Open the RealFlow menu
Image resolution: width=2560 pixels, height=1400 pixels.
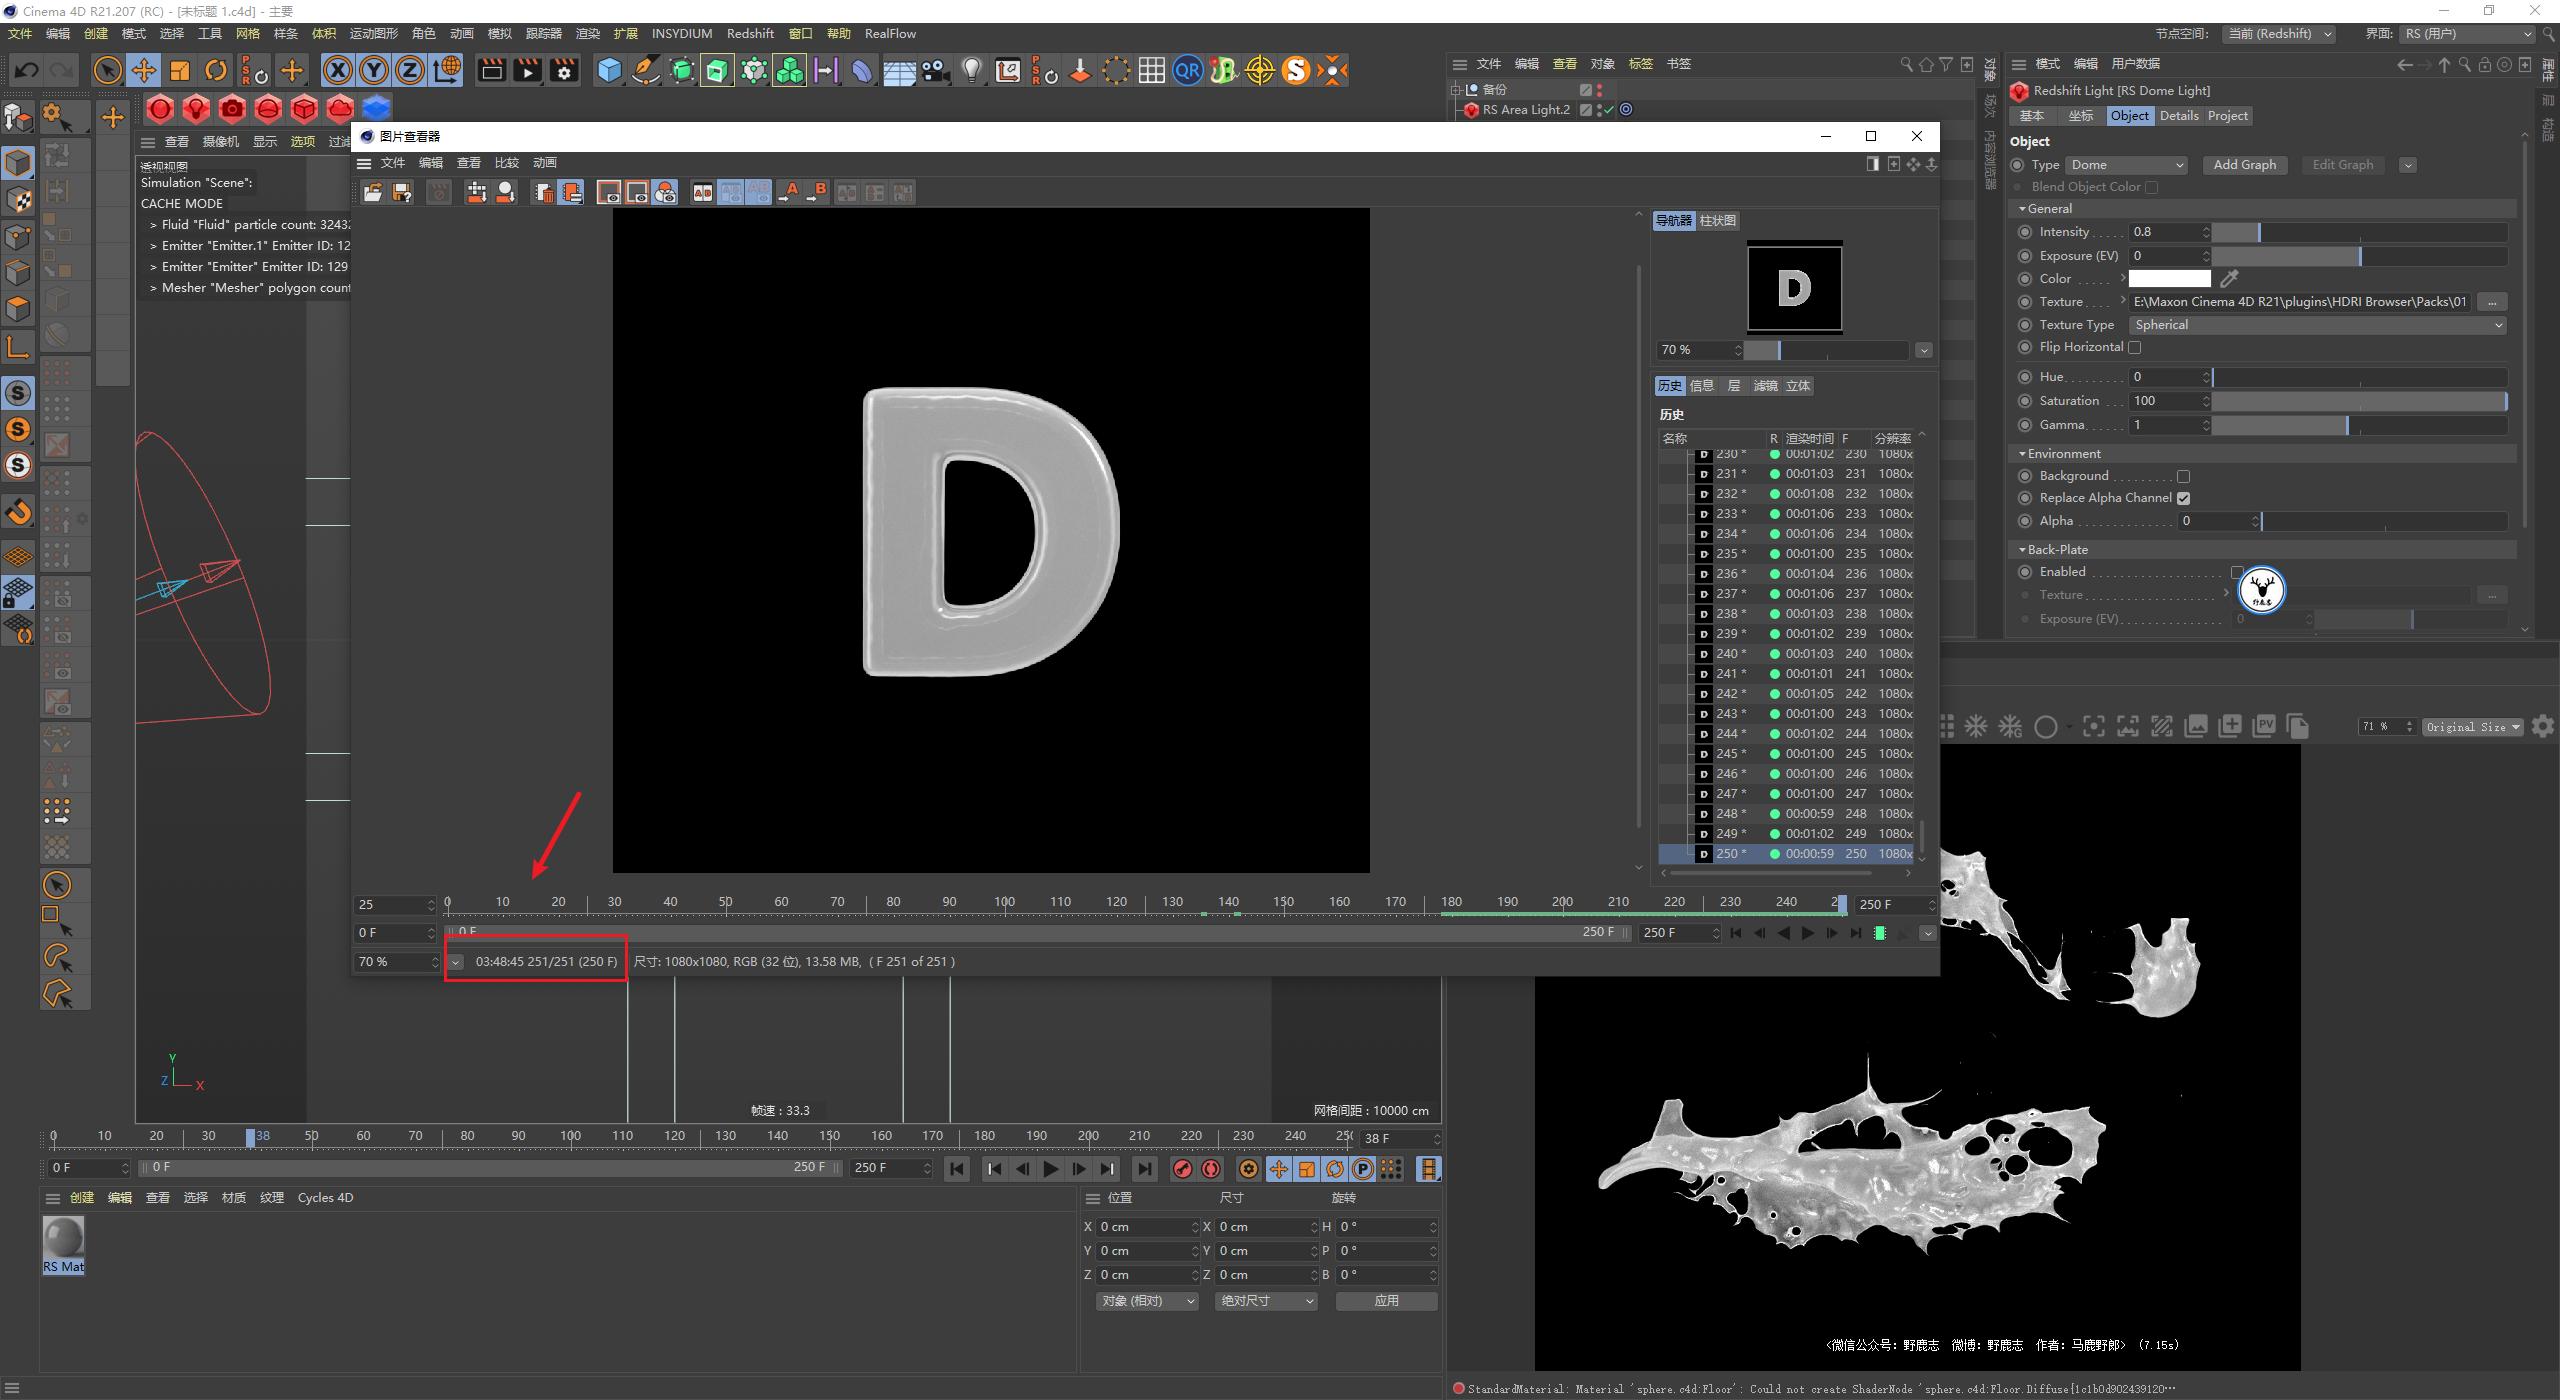[x=889, y=33]
